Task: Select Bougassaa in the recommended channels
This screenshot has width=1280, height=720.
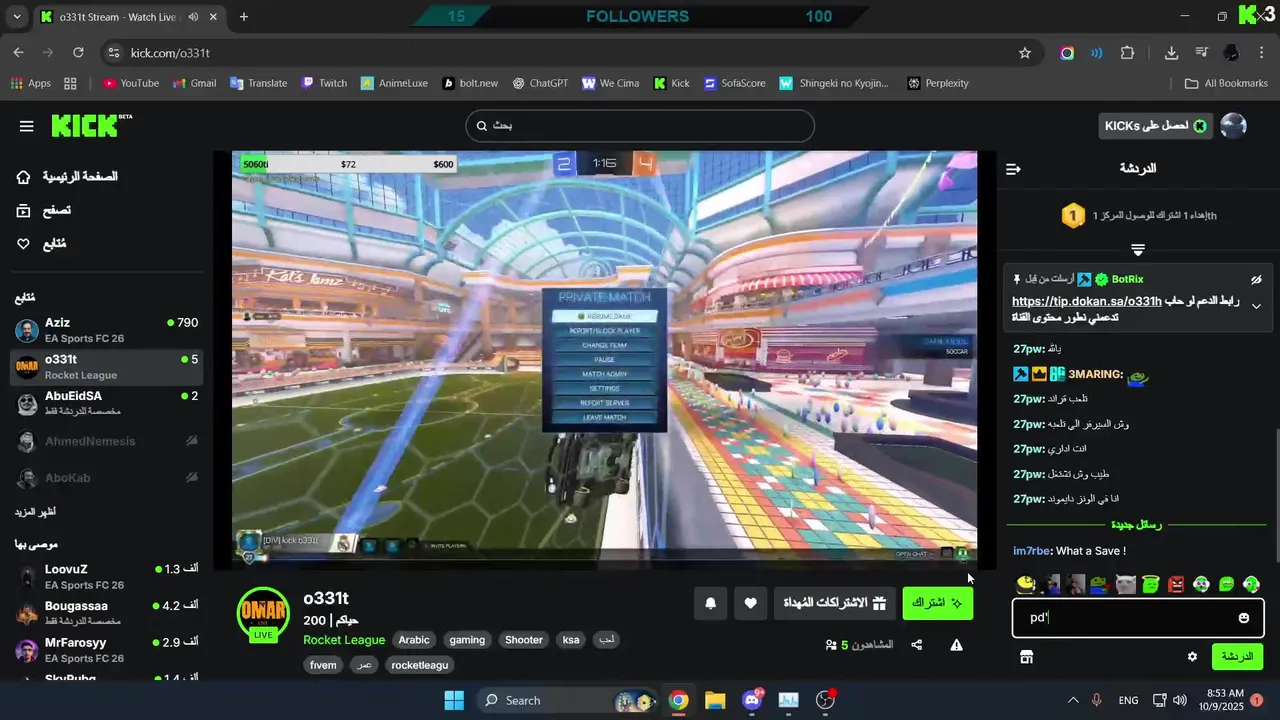Action: 107,613
